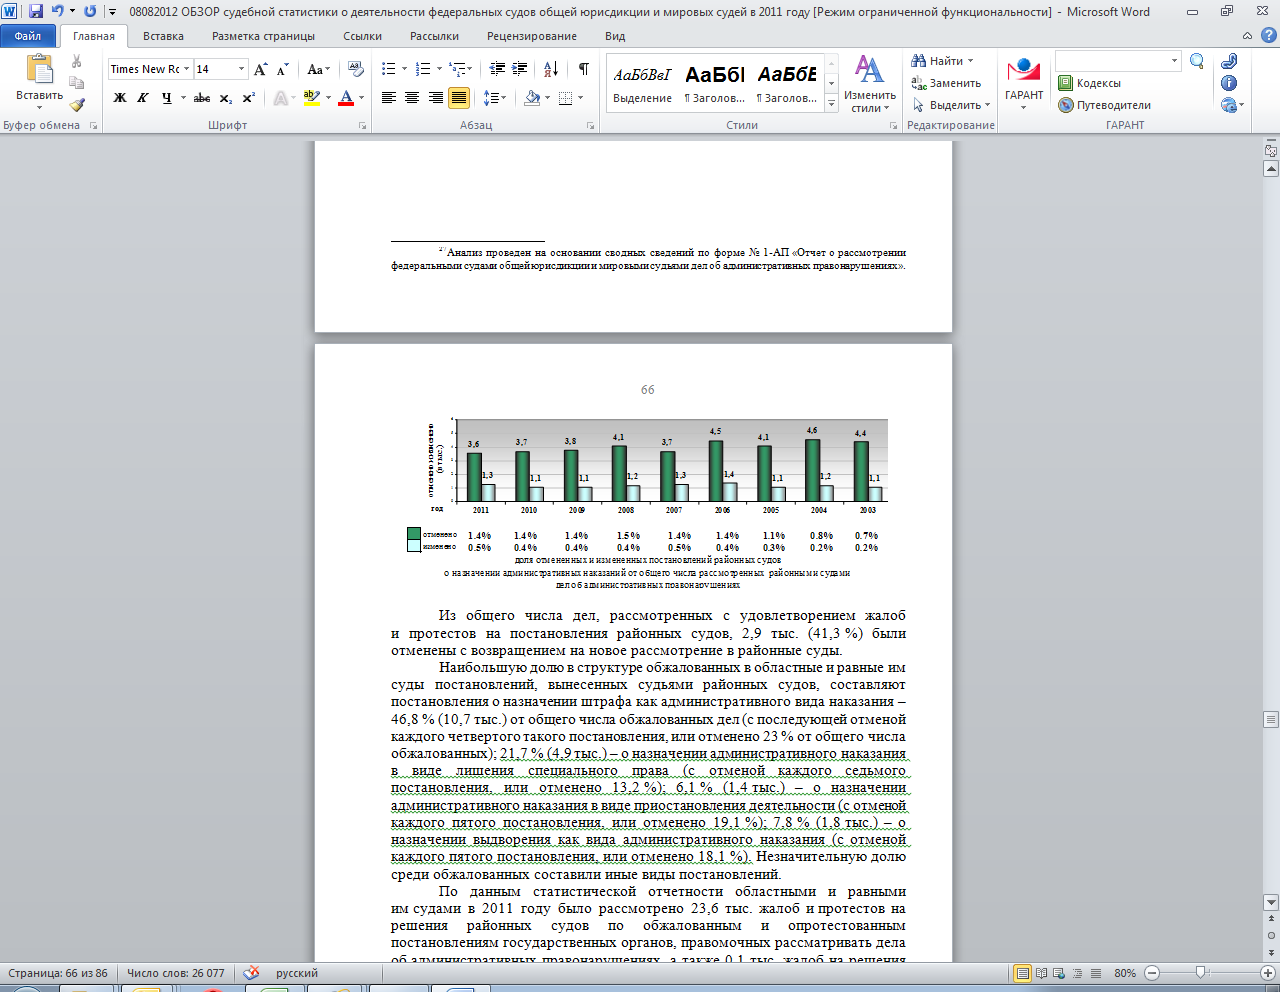Increase paragraph indent
The width and height of the screenshot is (1280, 992).
[520, 69]
